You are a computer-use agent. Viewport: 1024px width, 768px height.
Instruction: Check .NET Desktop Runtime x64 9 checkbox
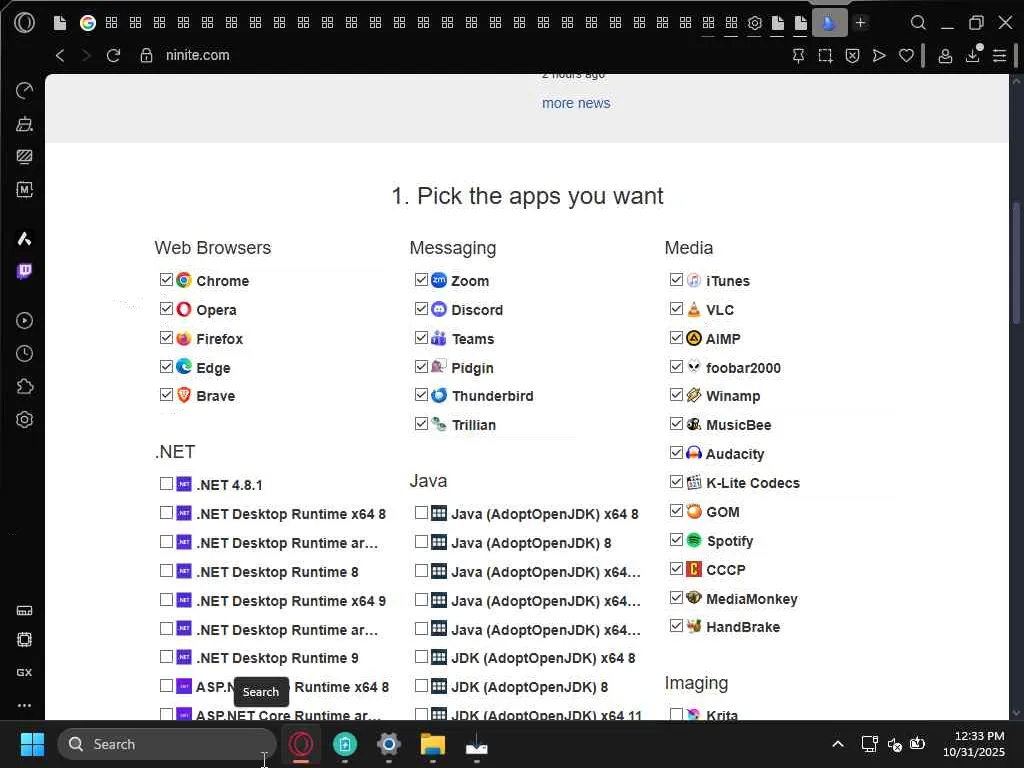166,600
